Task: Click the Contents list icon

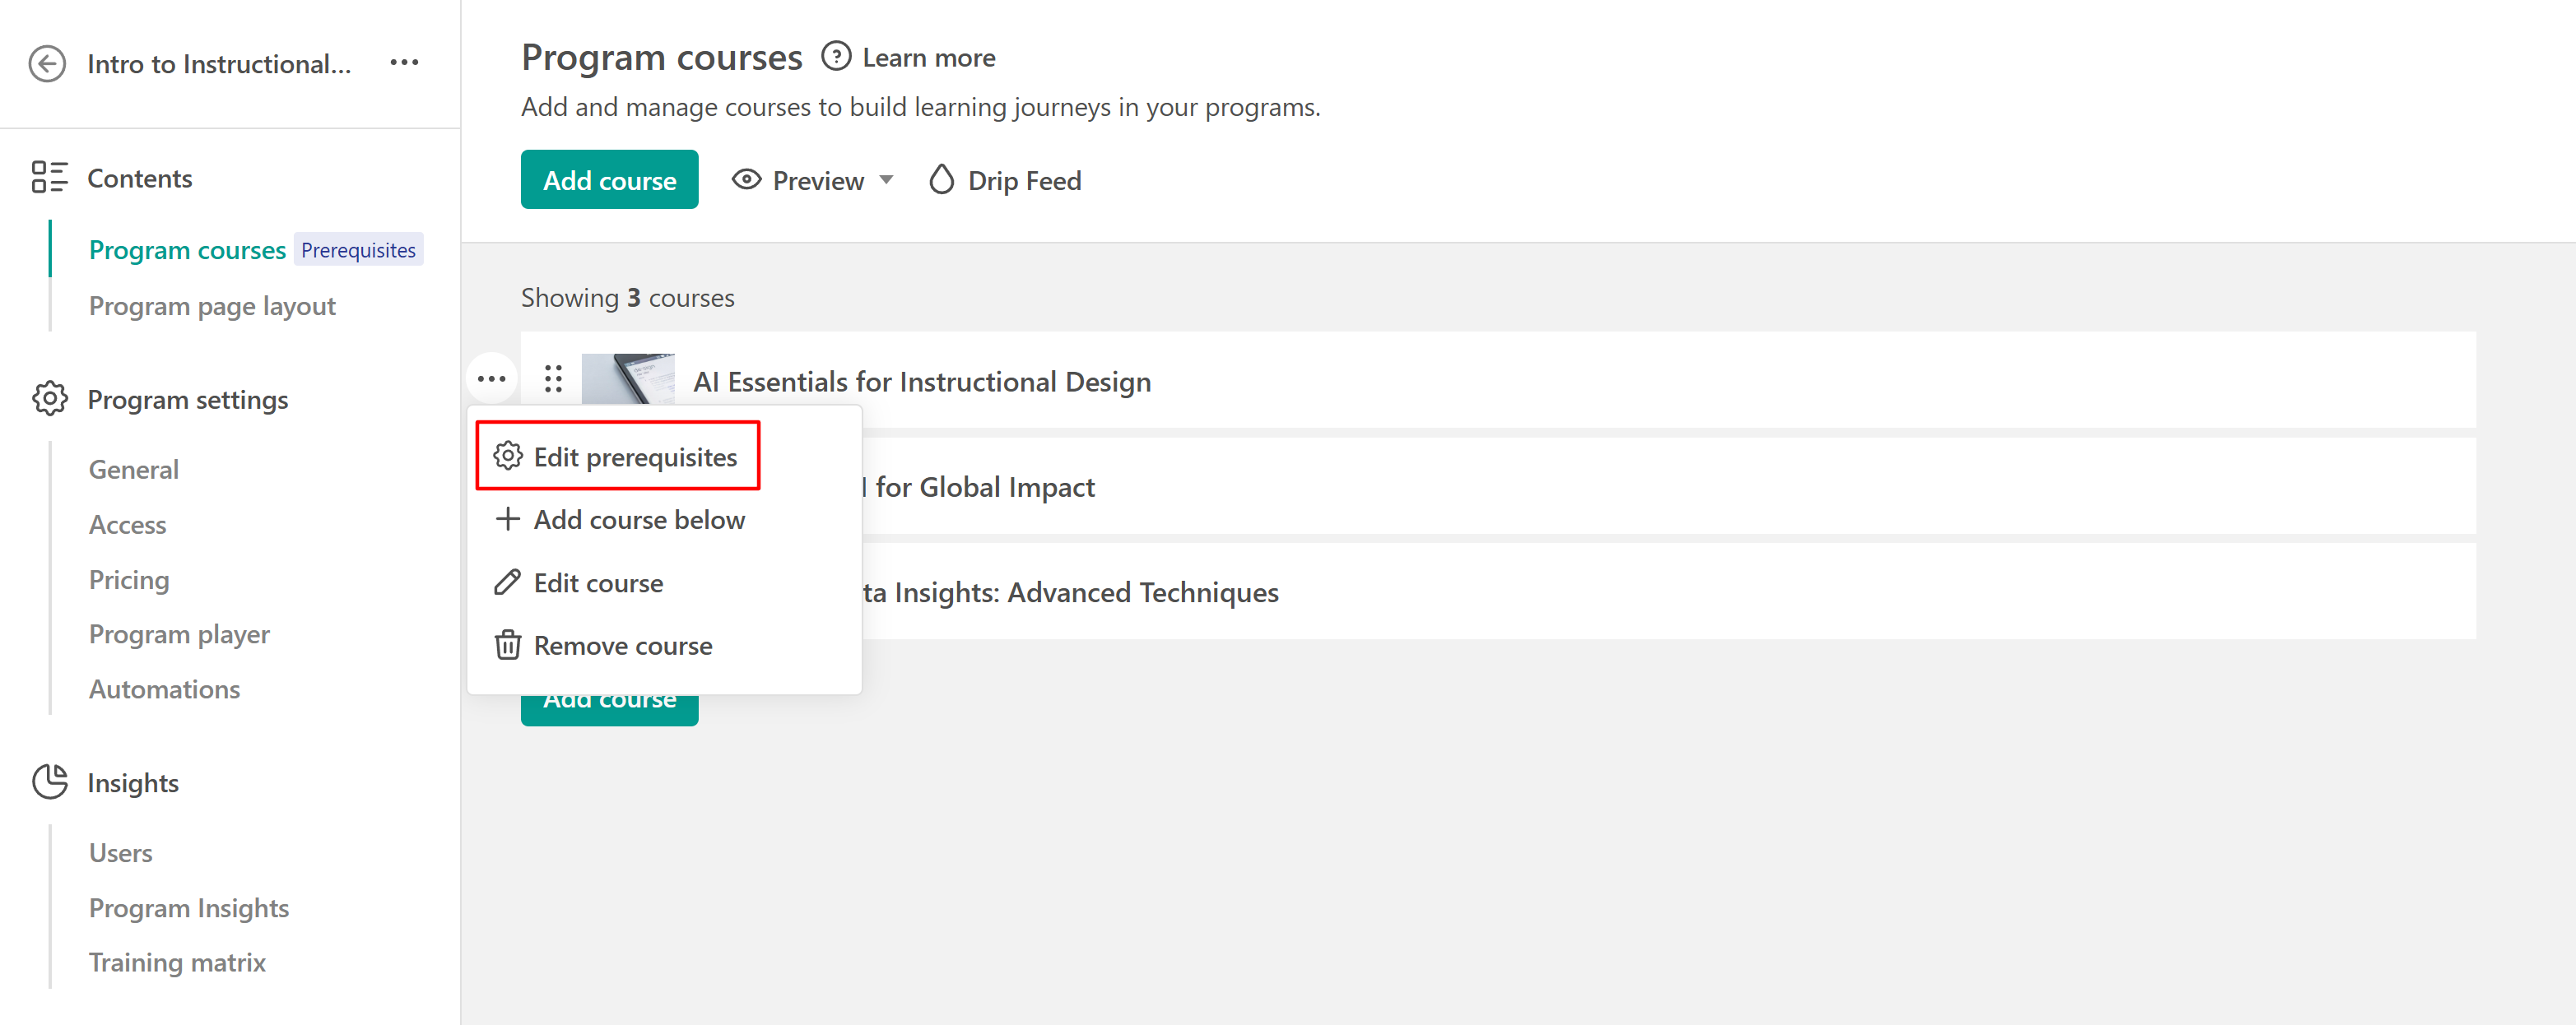Action: point(49,178)
